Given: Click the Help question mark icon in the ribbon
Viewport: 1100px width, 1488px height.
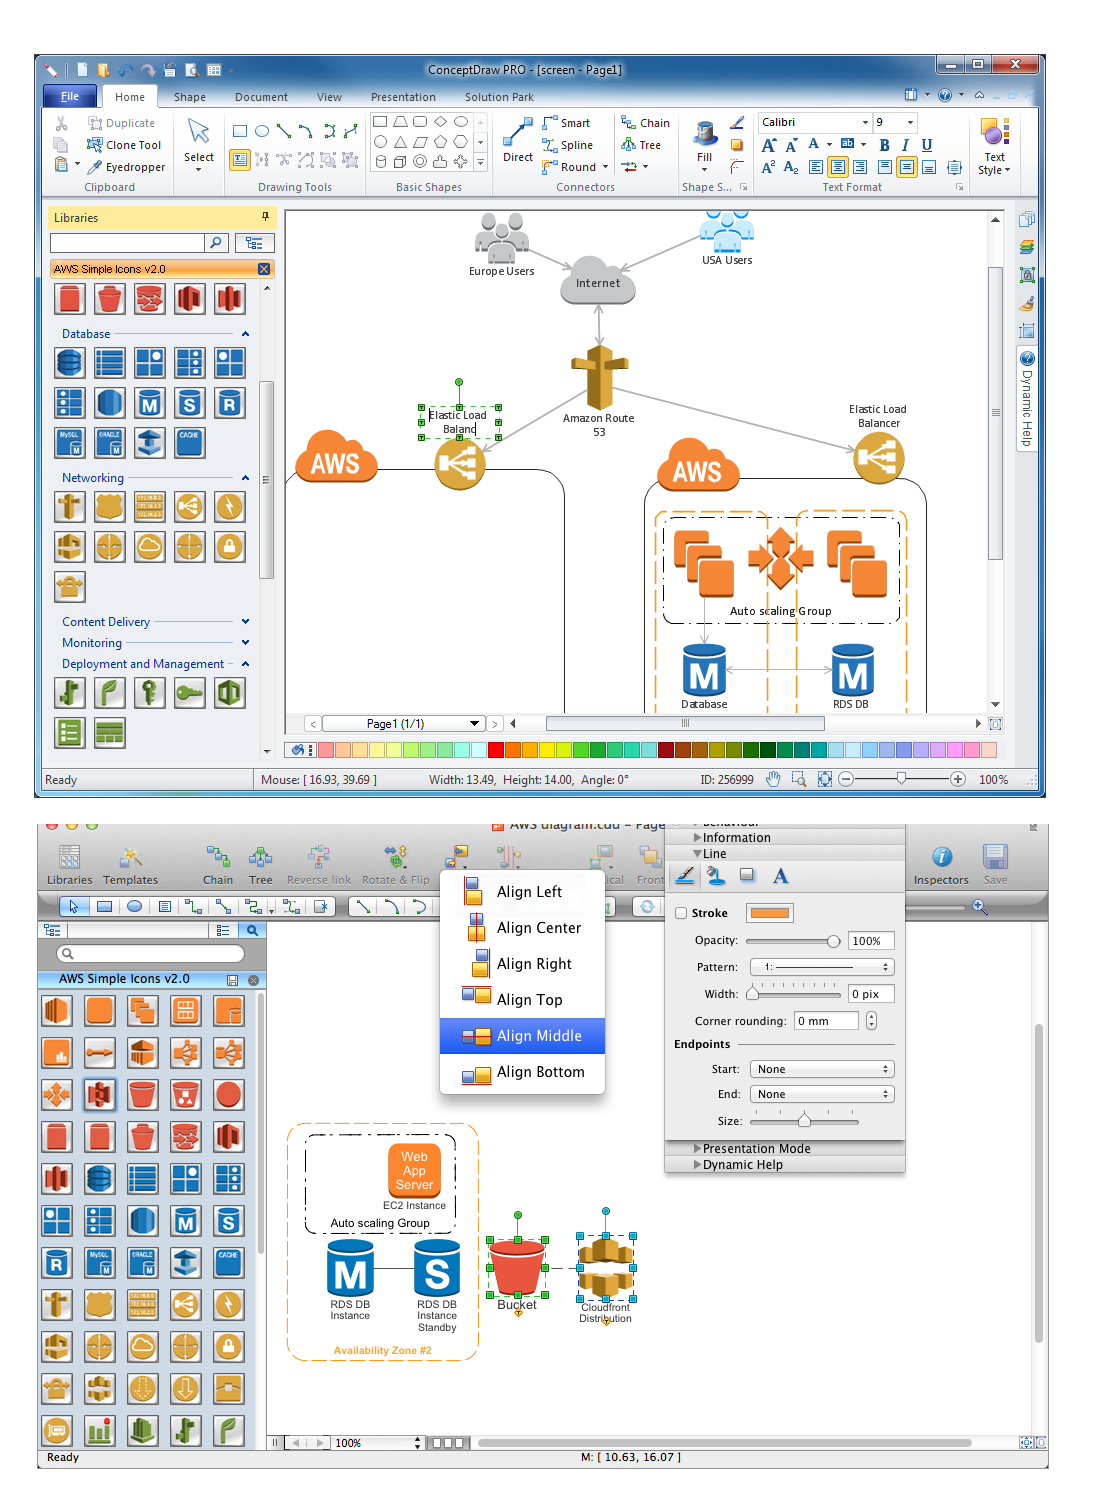Looking at the screenshot, I should (x=945, y=96).
